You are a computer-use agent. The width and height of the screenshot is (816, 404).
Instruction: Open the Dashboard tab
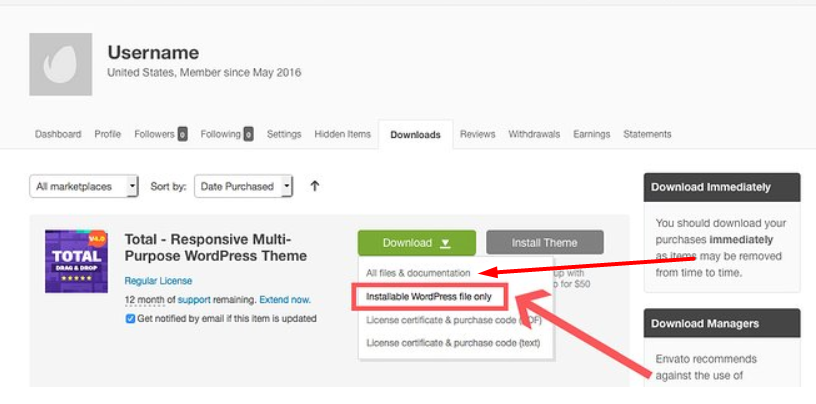point(58,134)
